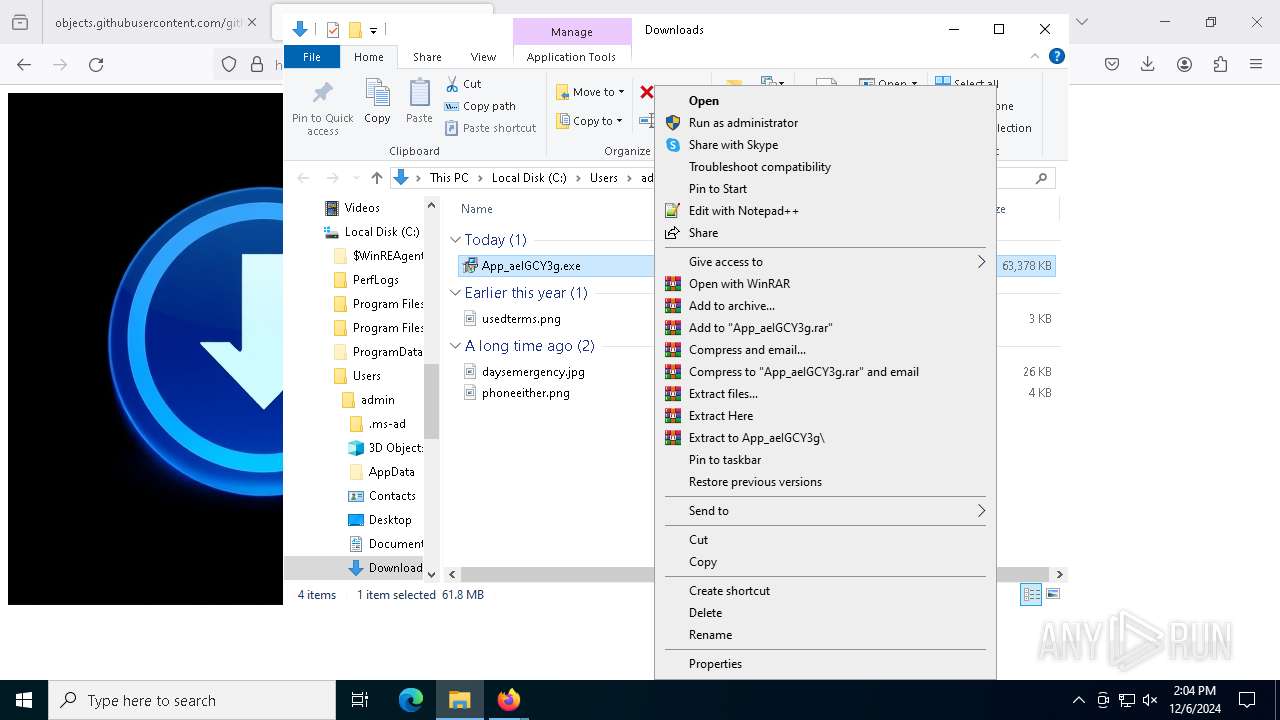Open Firefox Downloads panel icon

click(1148, 64)
